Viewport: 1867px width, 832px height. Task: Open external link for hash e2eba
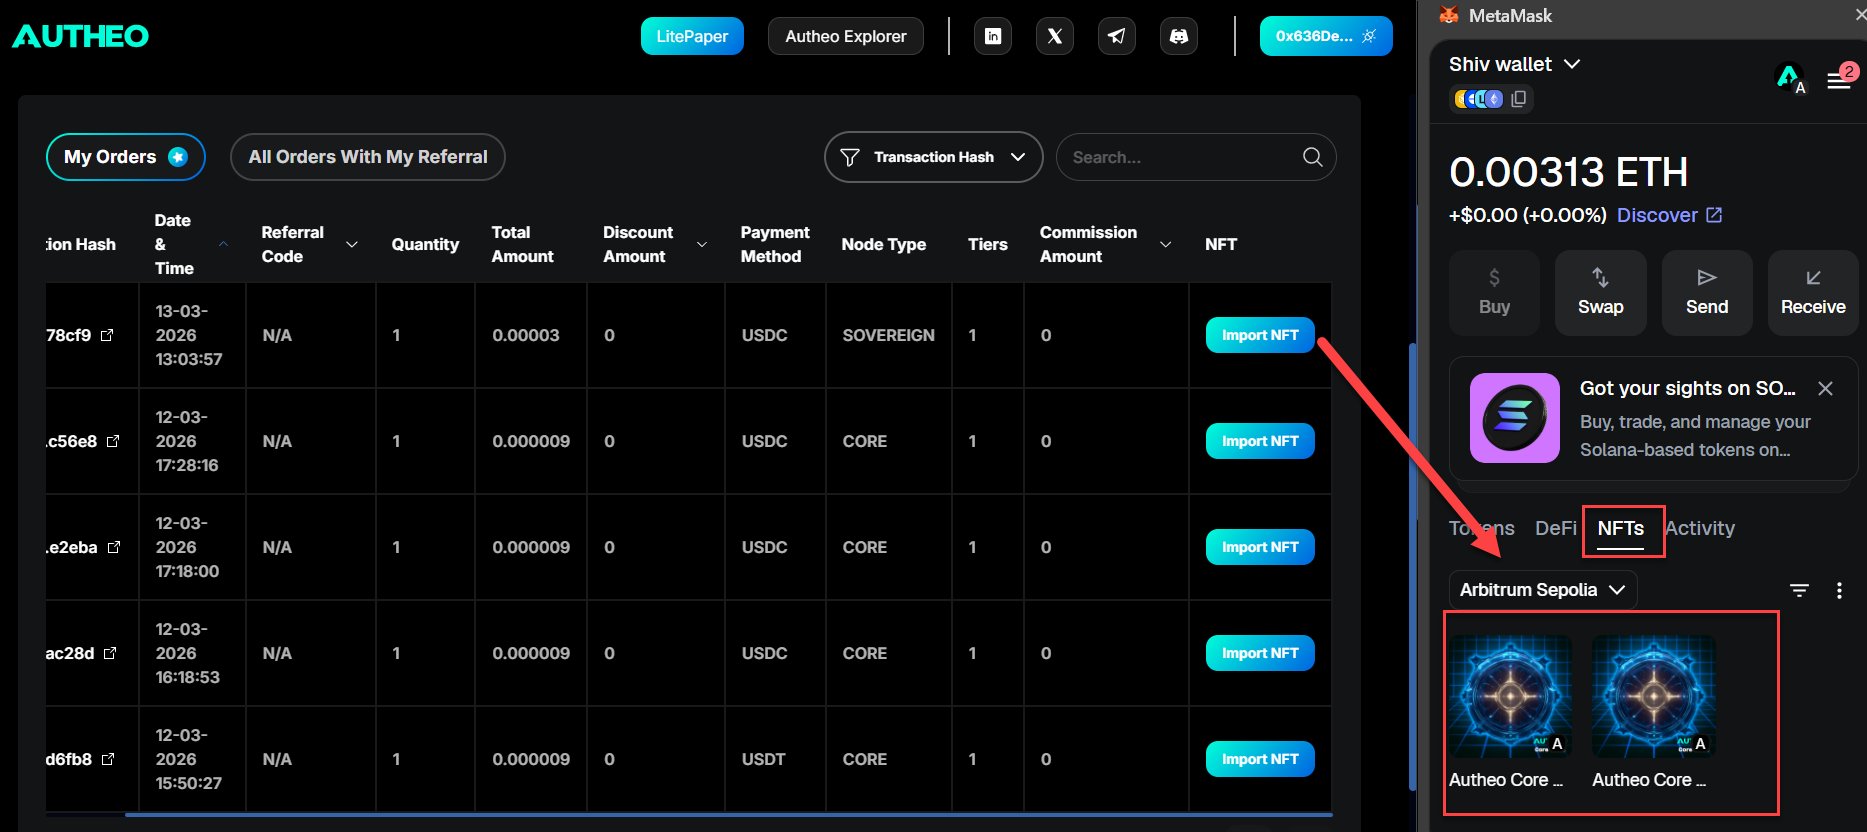114,547
